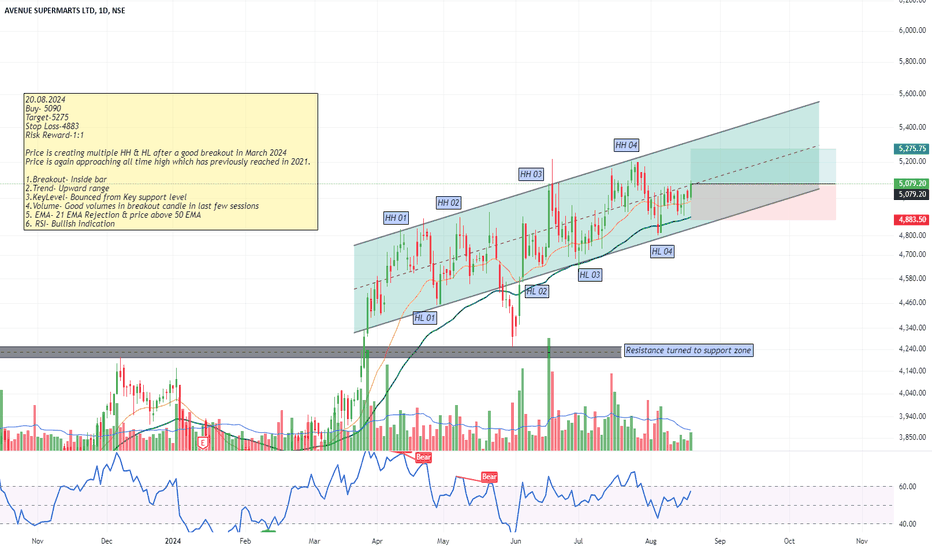Select the HH 02 chart label

point(448,203)
